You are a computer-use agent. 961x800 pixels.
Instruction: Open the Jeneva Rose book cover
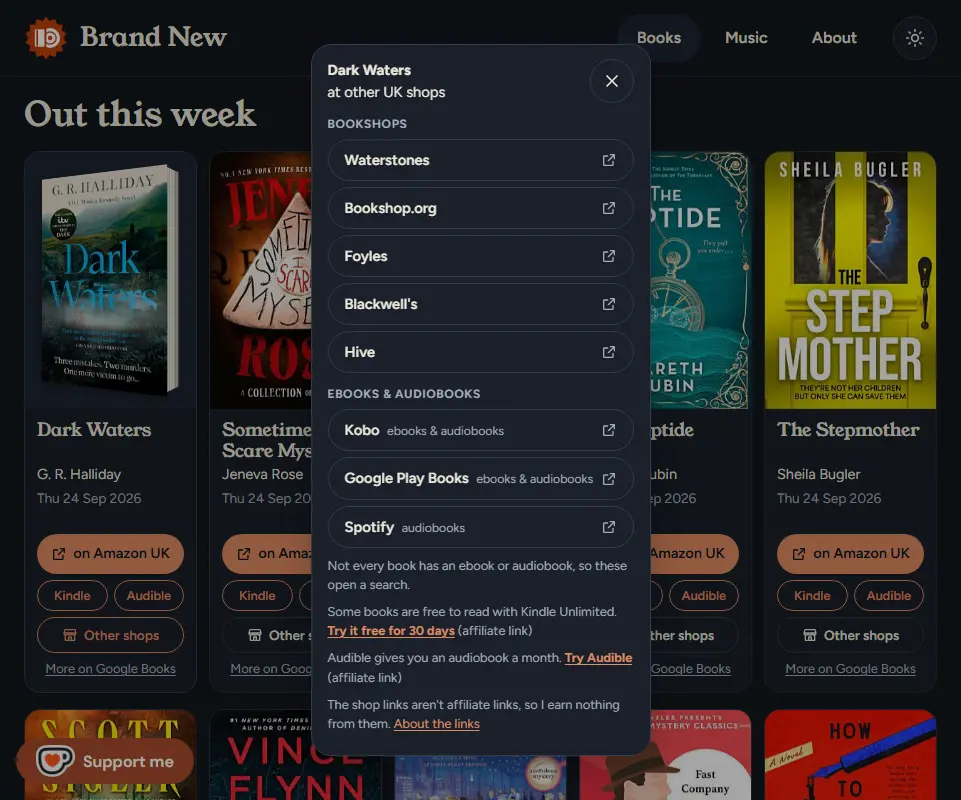pos(261,280)
